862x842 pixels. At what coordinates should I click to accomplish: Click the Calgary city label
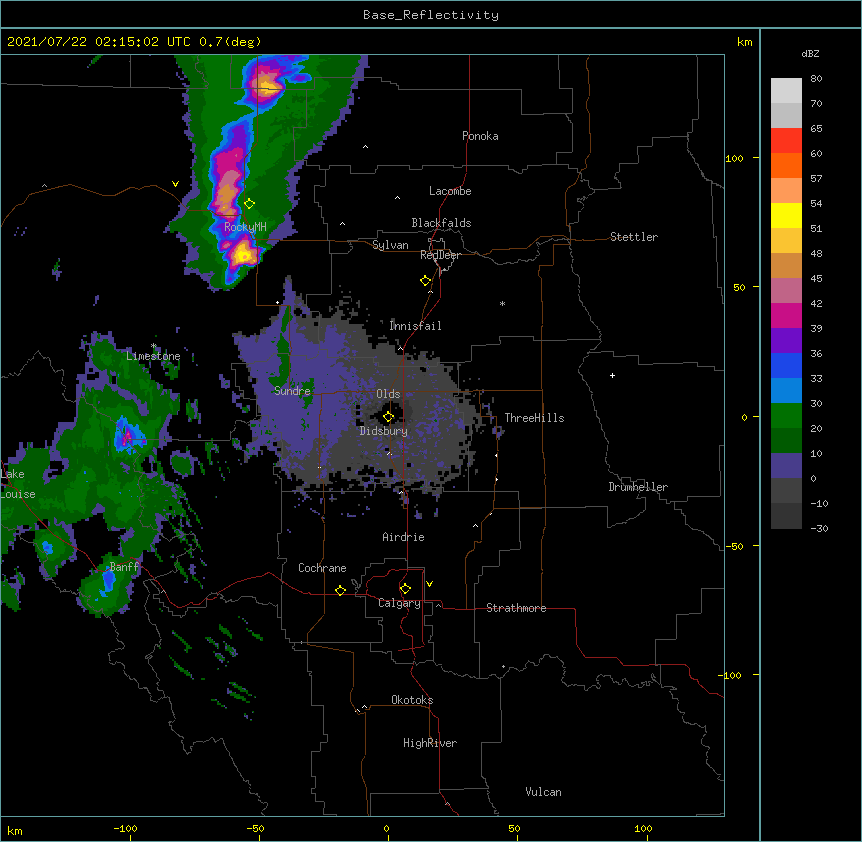coord(399,603)
